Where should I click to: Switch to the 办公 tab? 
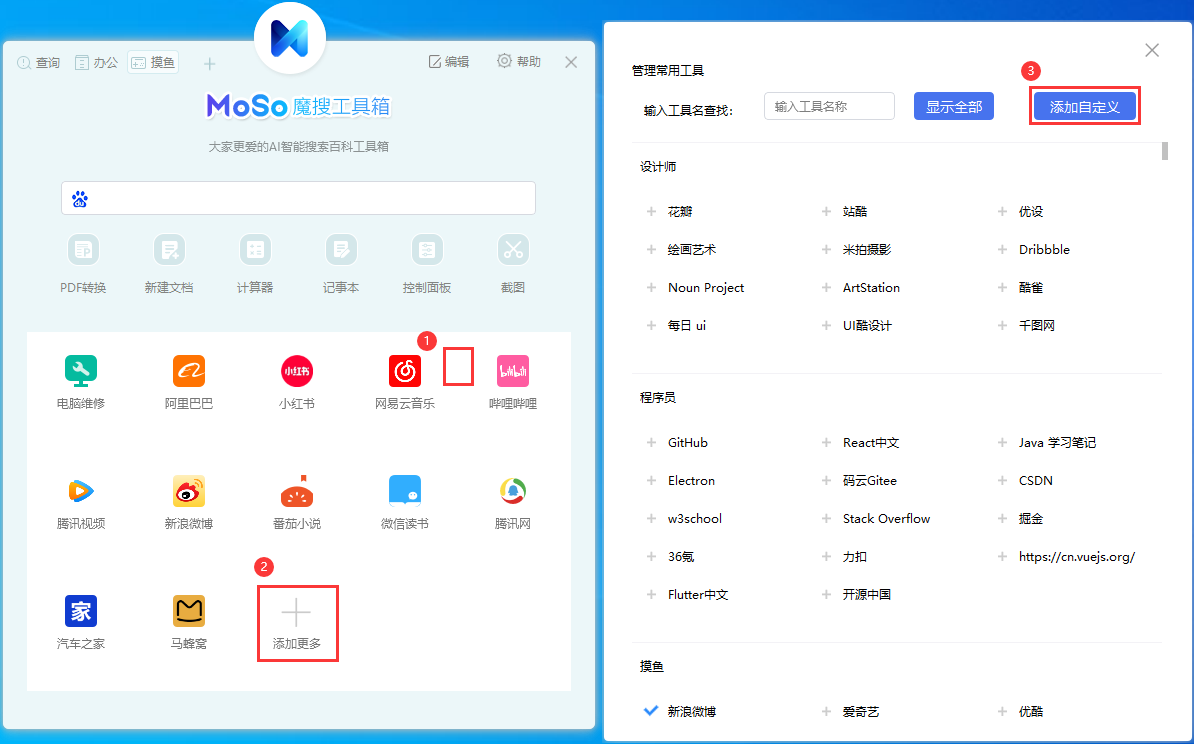95,61
